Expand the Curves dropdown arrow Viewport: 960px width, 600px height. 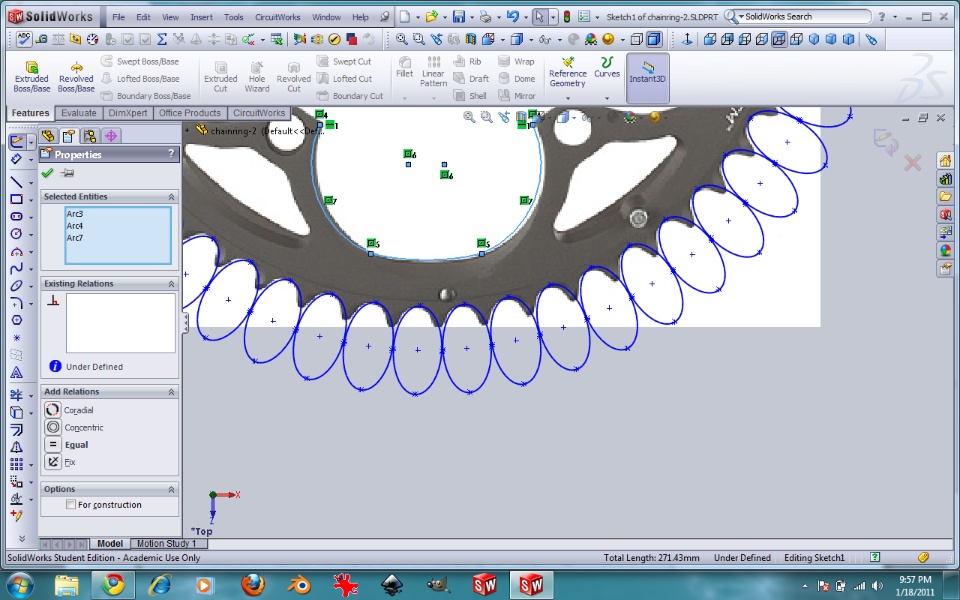click(x=607, y=99)
